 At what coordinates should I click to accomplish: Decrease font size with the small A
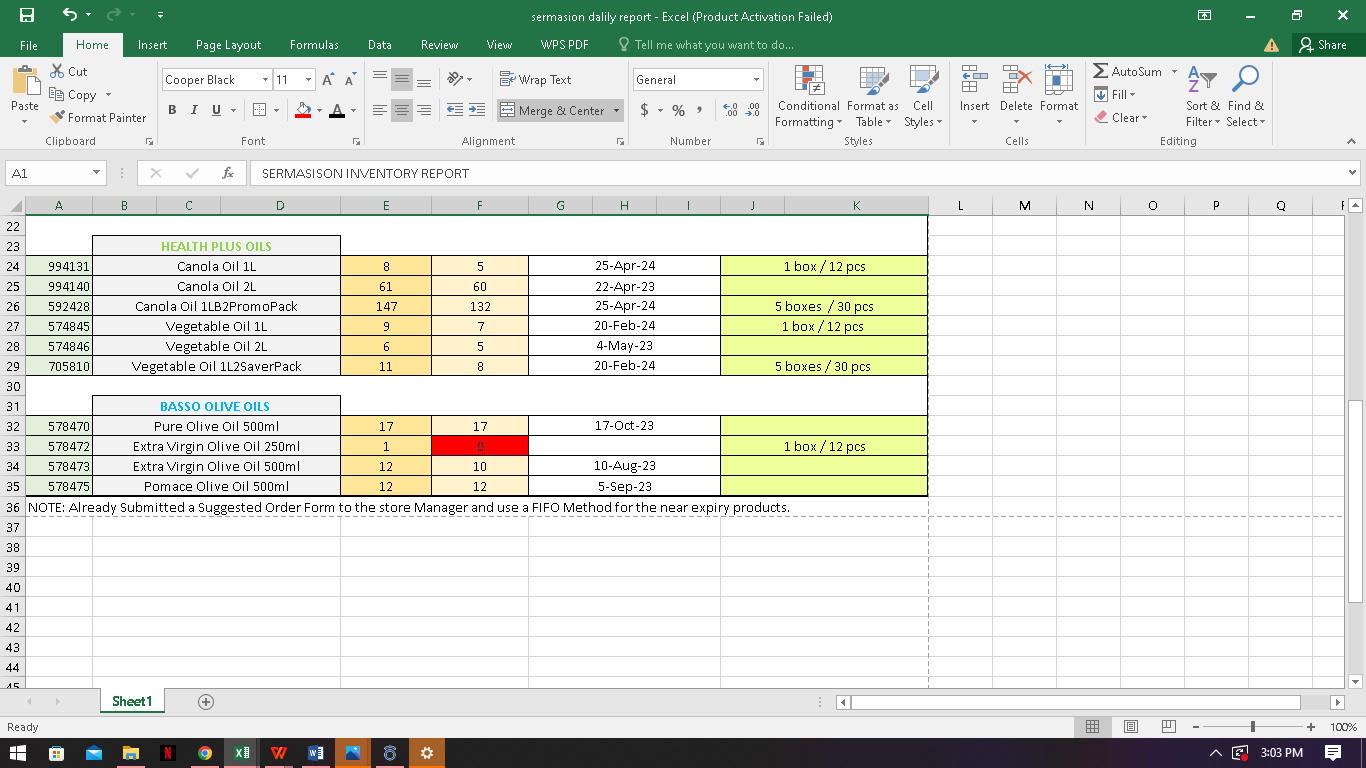(x=349, y=80)
